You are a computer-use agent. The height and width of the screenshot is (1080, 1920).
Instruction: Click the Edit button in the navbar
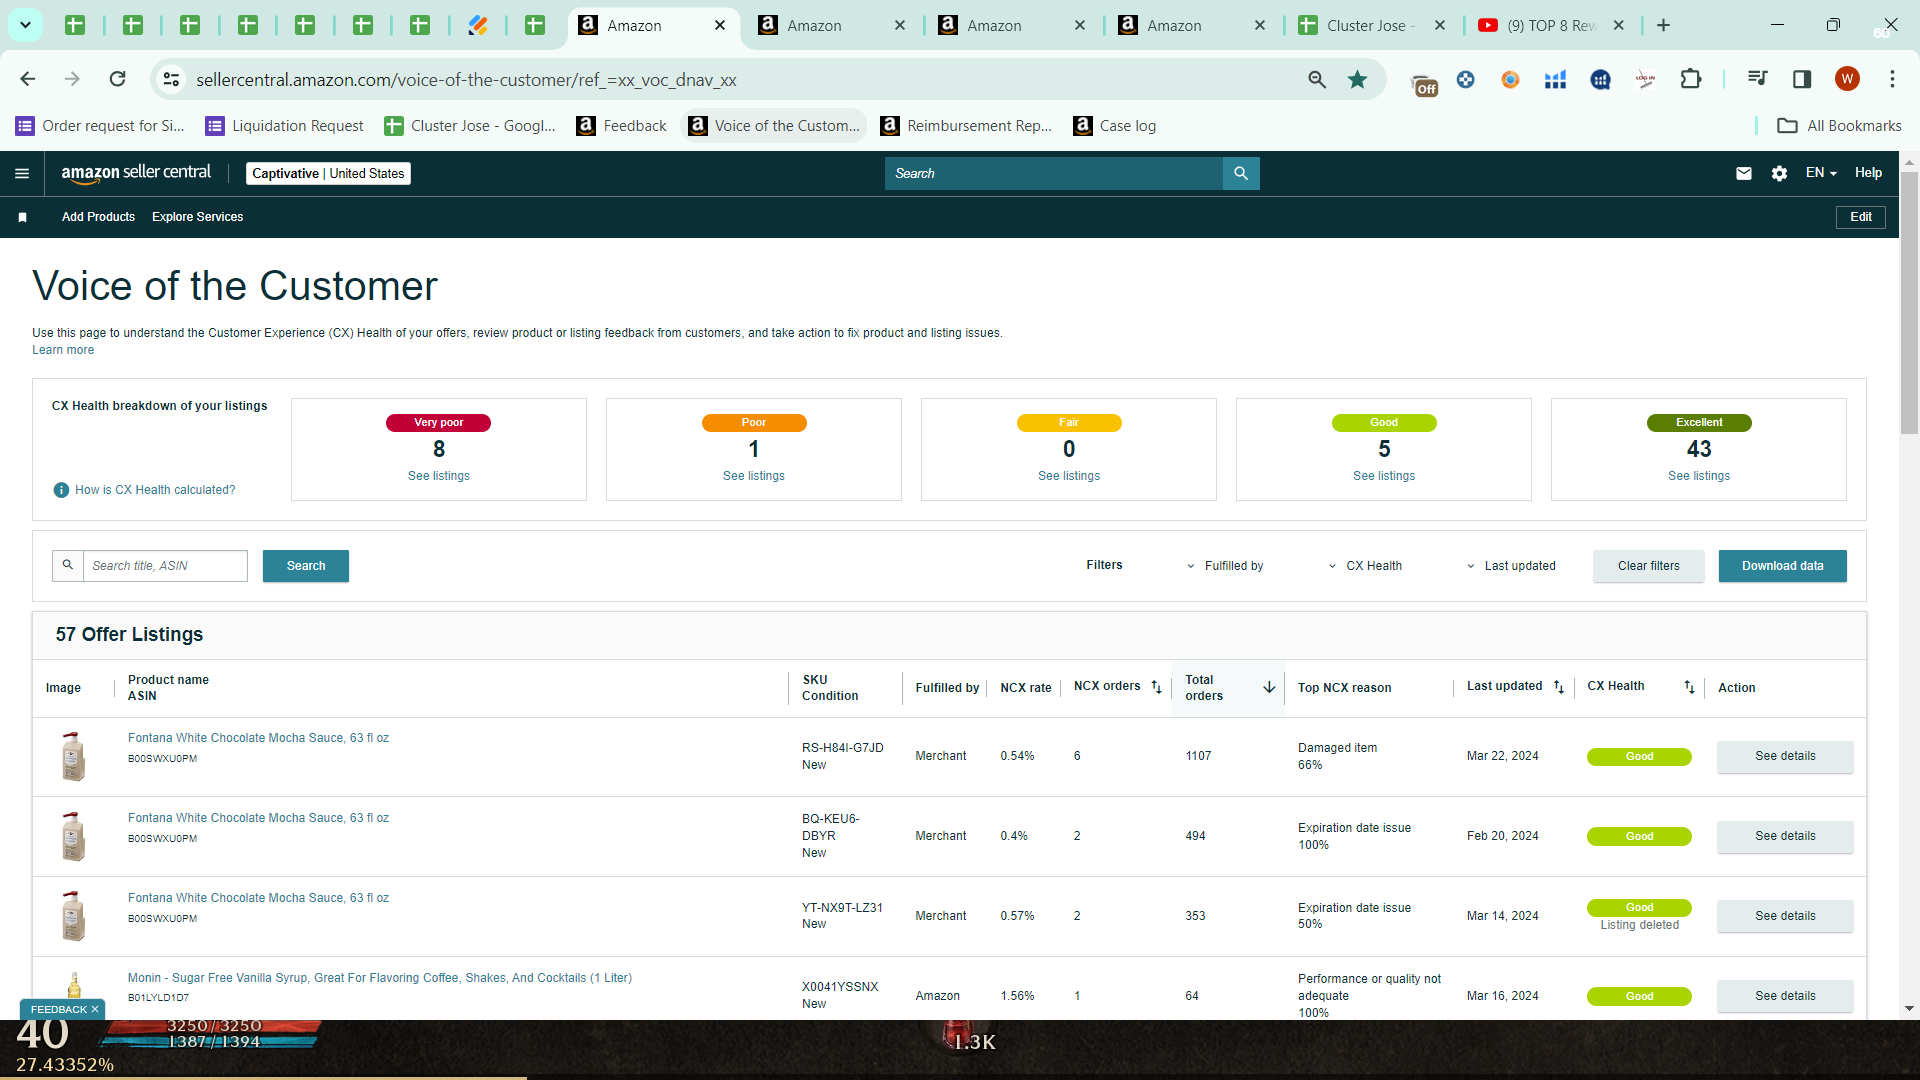tap(1861, 217)
